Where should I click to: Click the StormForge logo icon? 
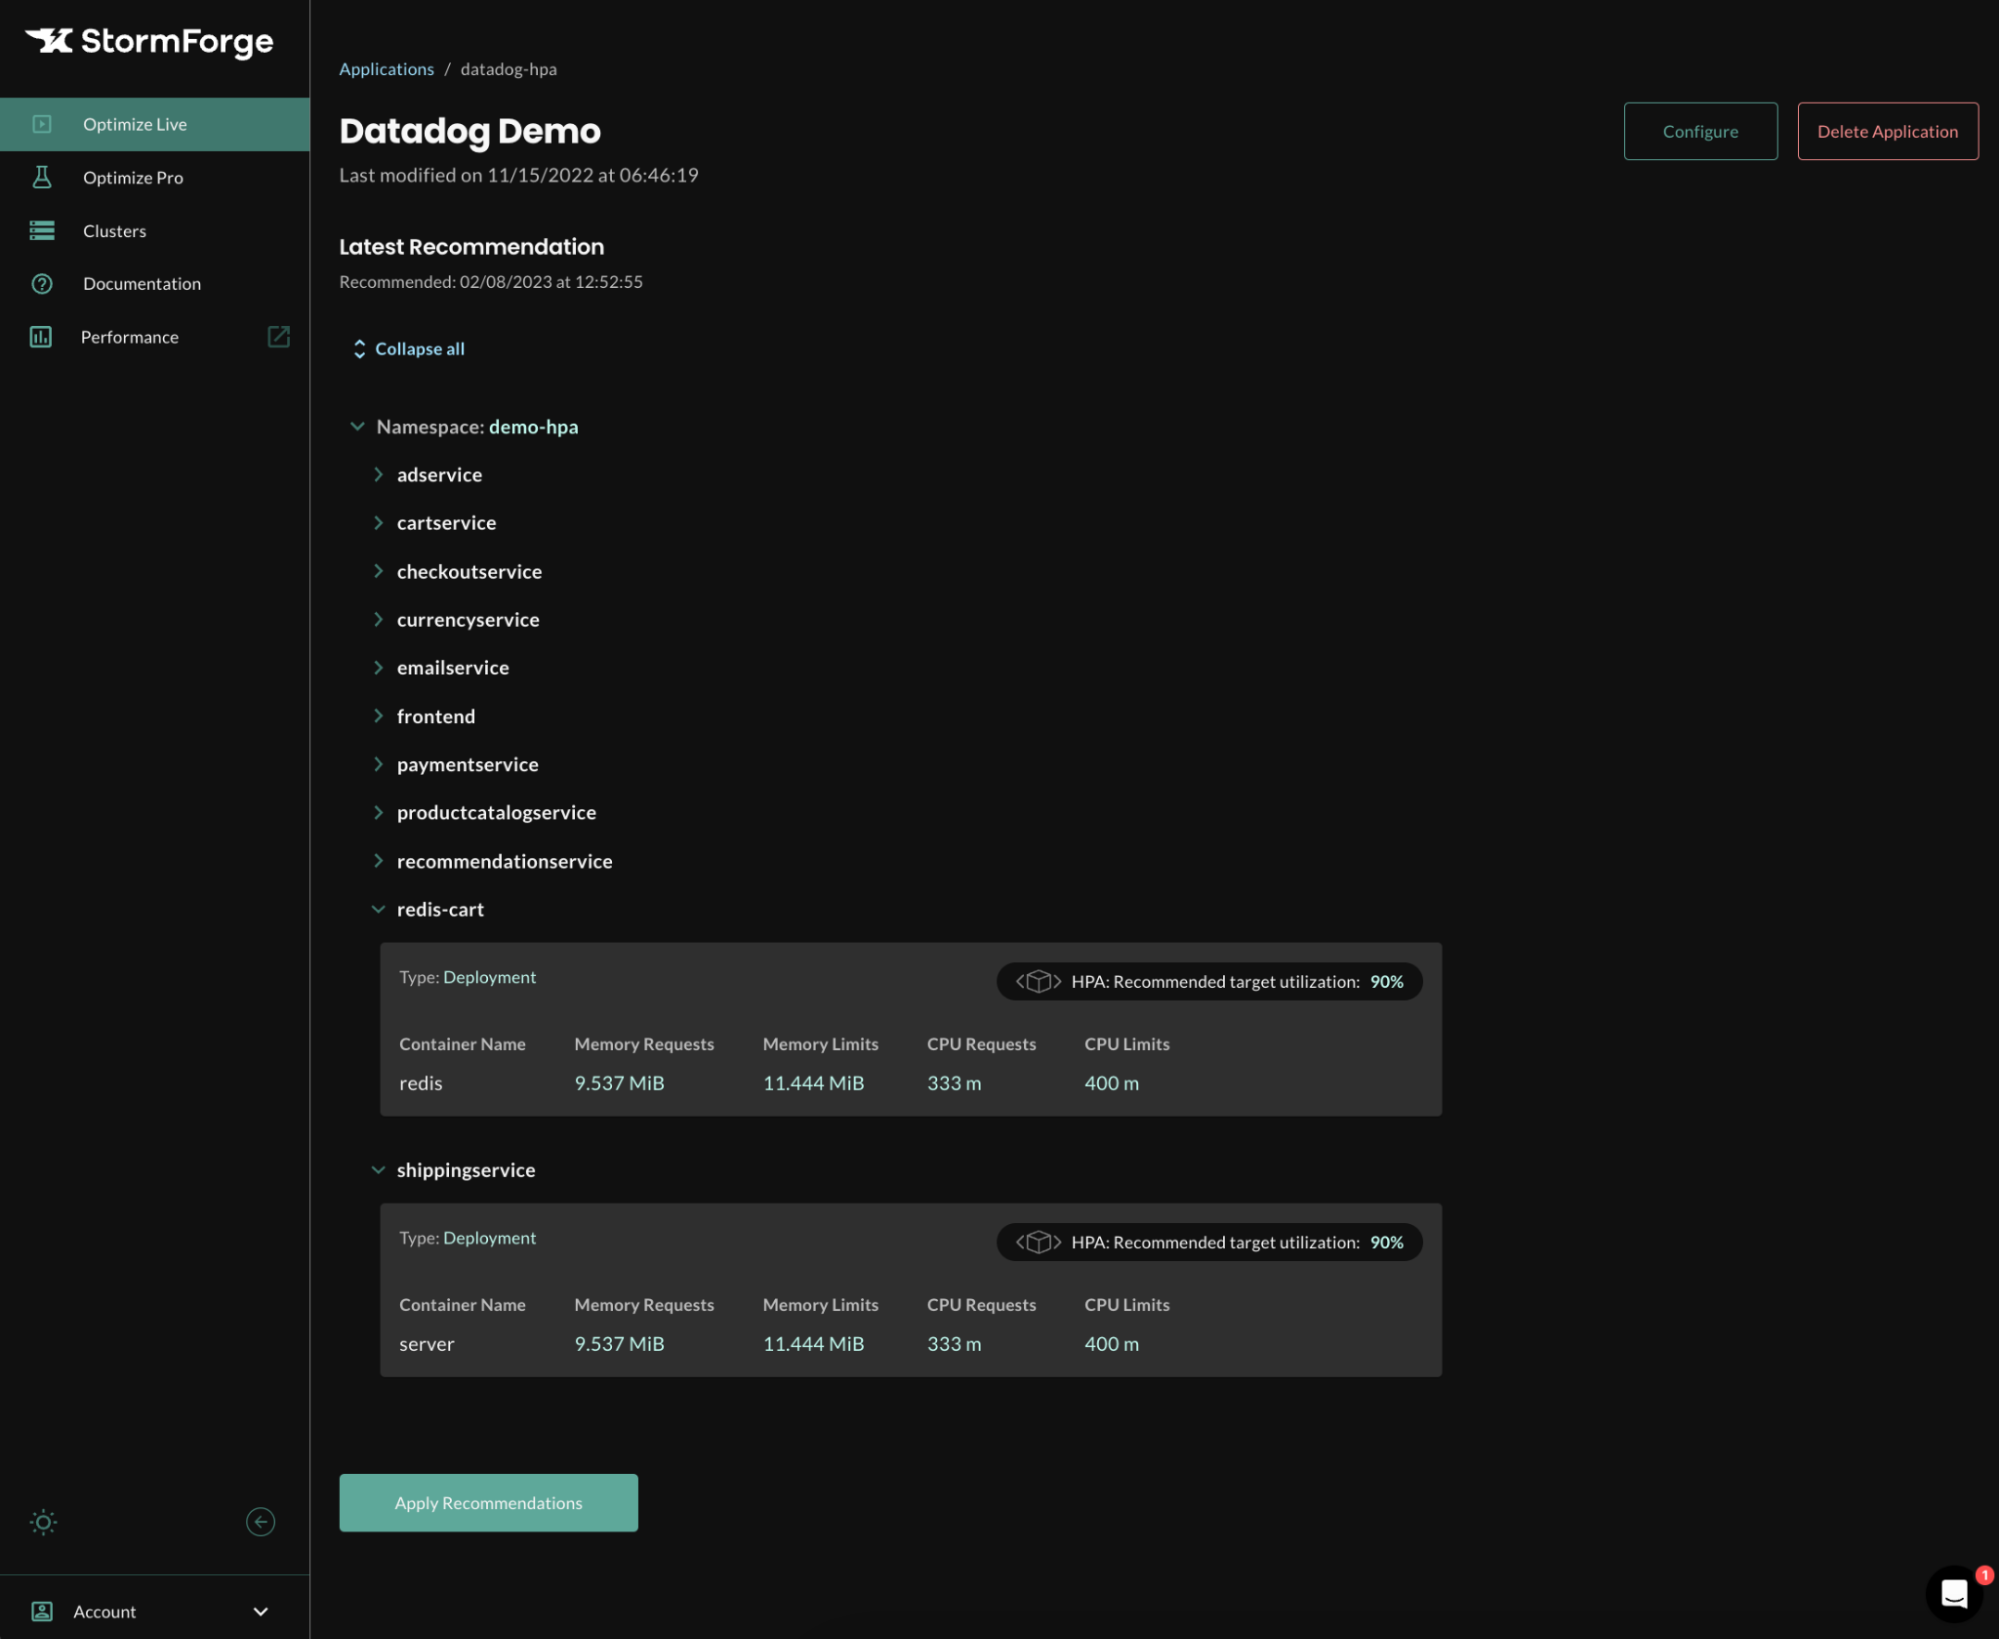point(49,40)
